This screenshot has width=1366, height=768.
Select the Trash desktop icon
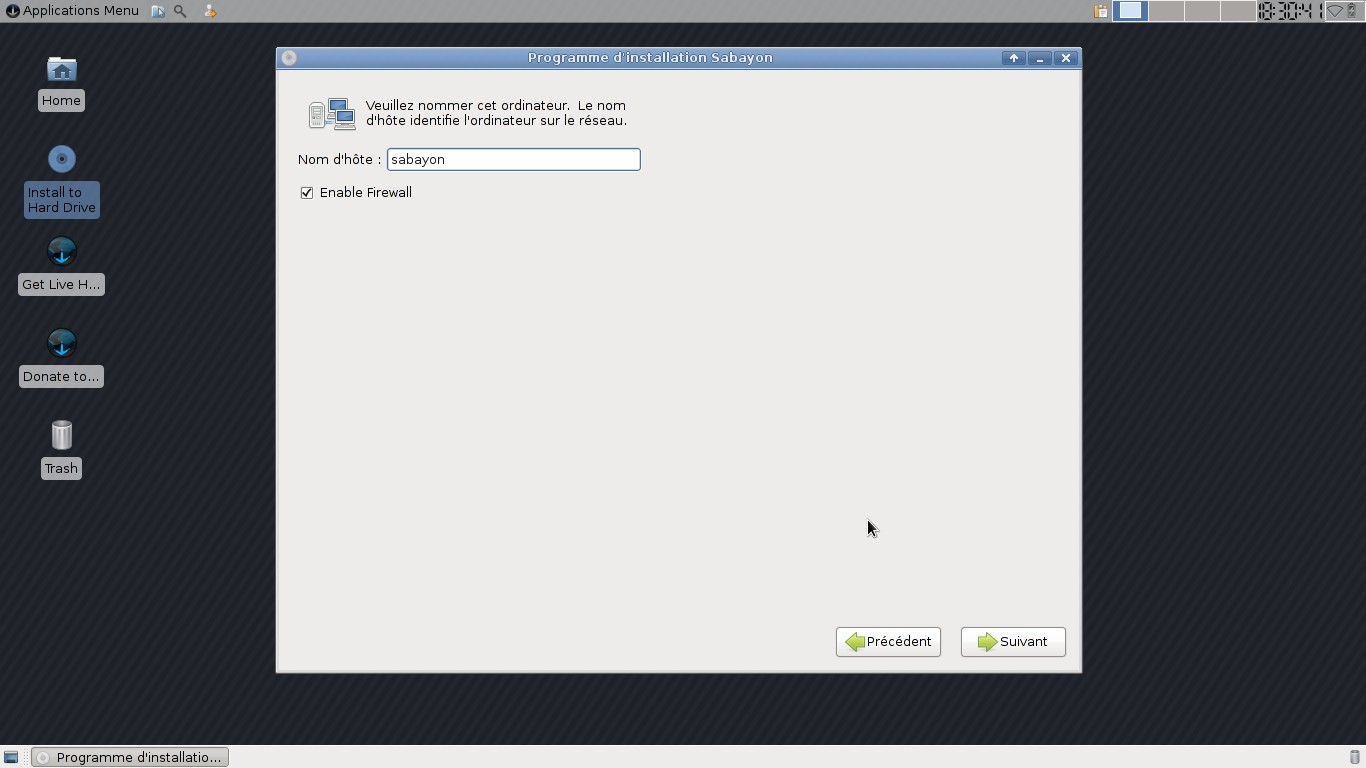61,449
